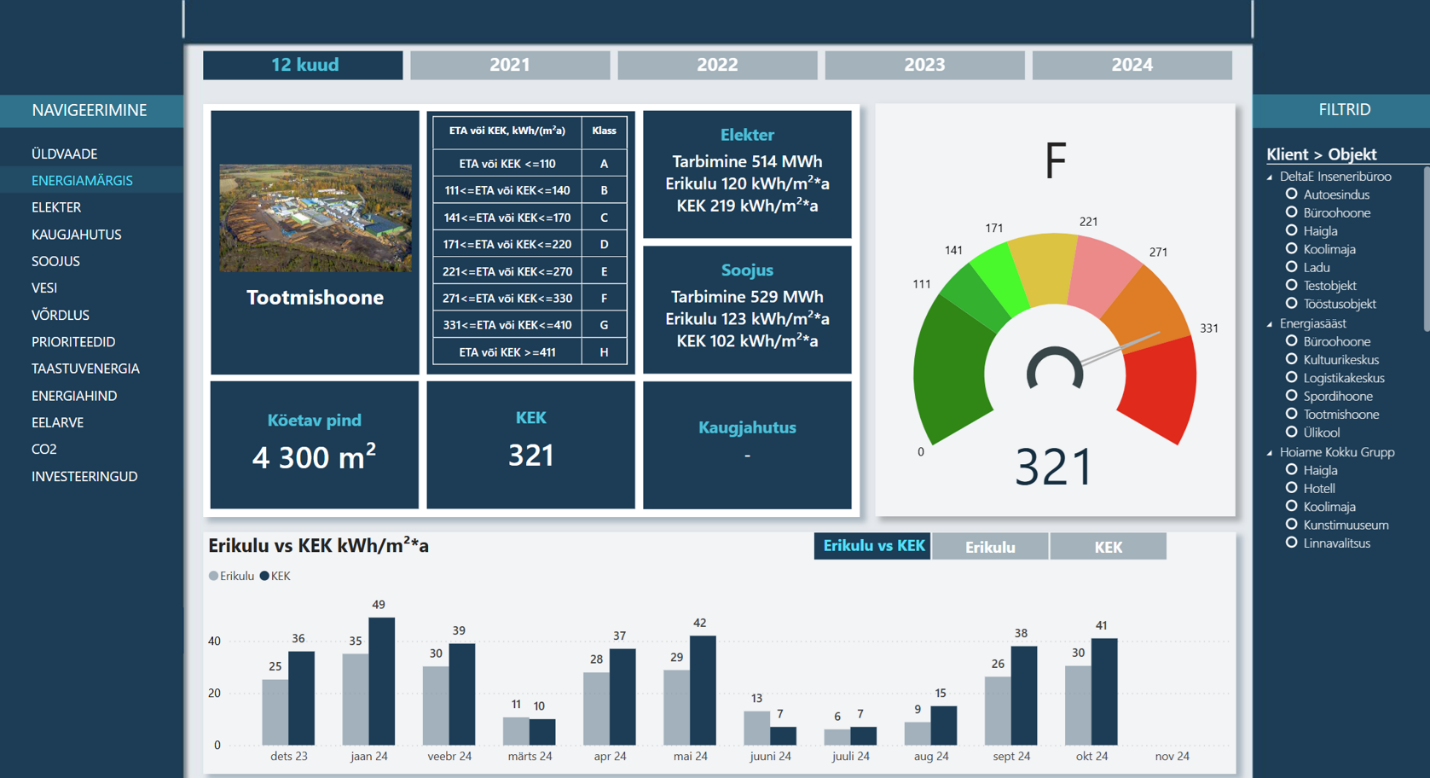Go to the TAASTUVENERGIA page
This screenshot has height=778, width=1430.
pos(85,369)
